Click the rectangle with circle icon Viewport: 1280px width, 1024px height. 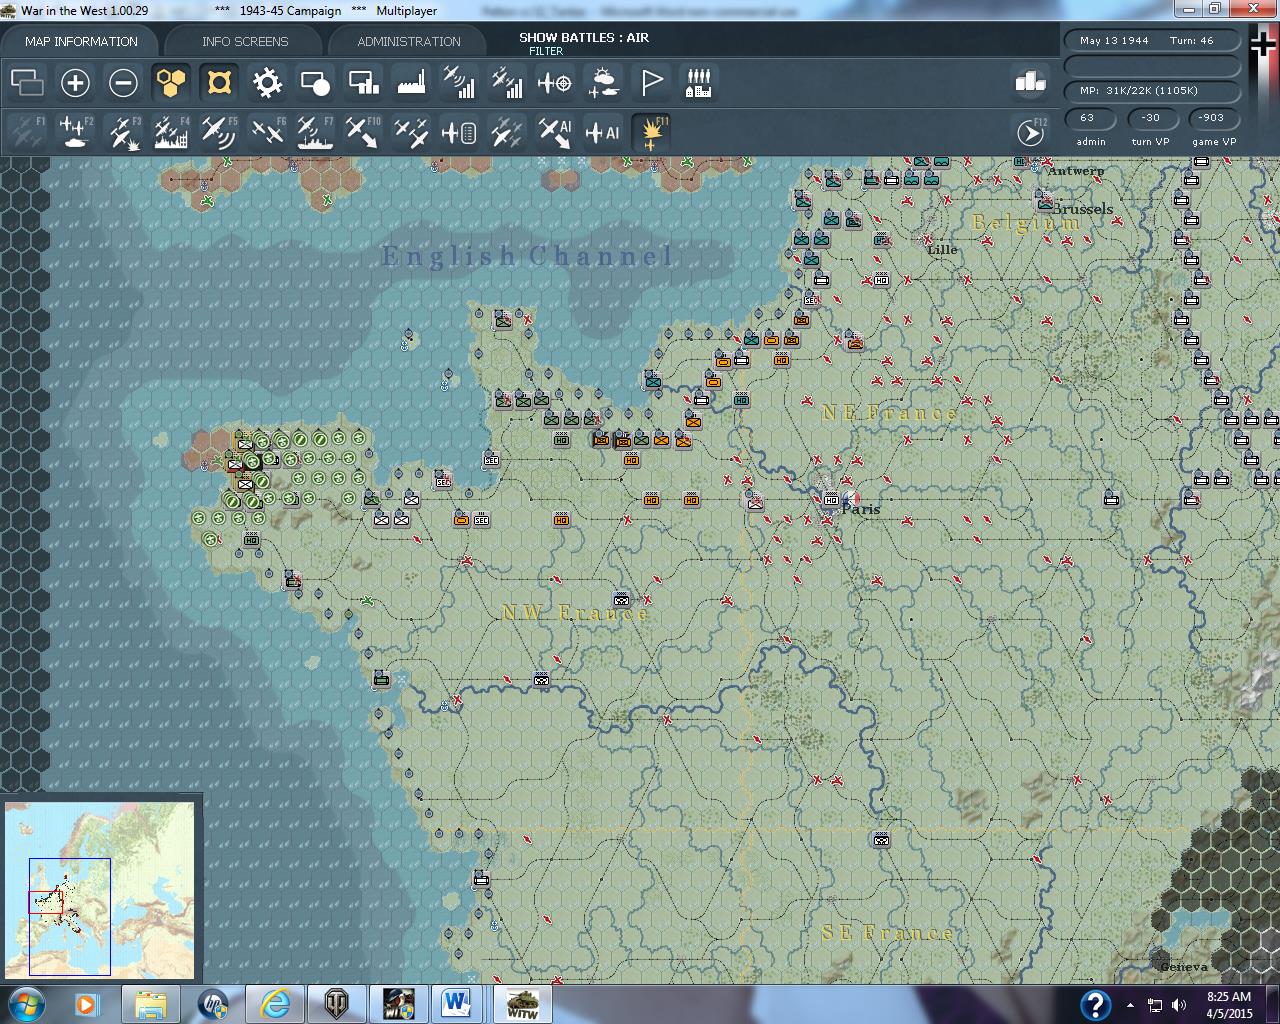click(315, 82)
